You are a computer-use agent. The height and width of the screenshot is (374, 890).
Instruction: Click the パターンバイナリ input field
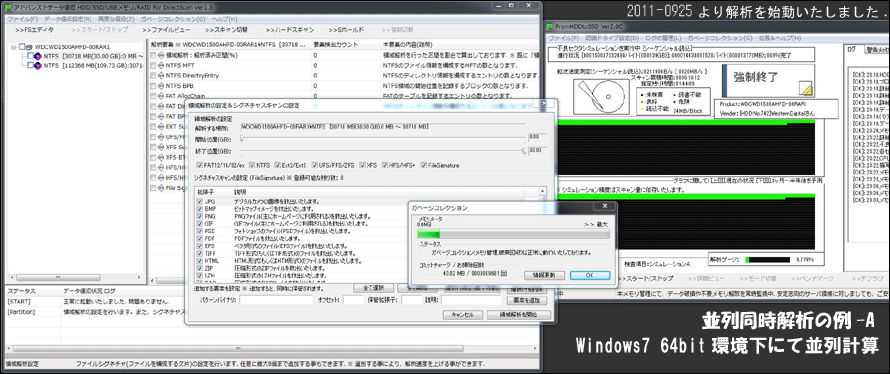point(275,300)
